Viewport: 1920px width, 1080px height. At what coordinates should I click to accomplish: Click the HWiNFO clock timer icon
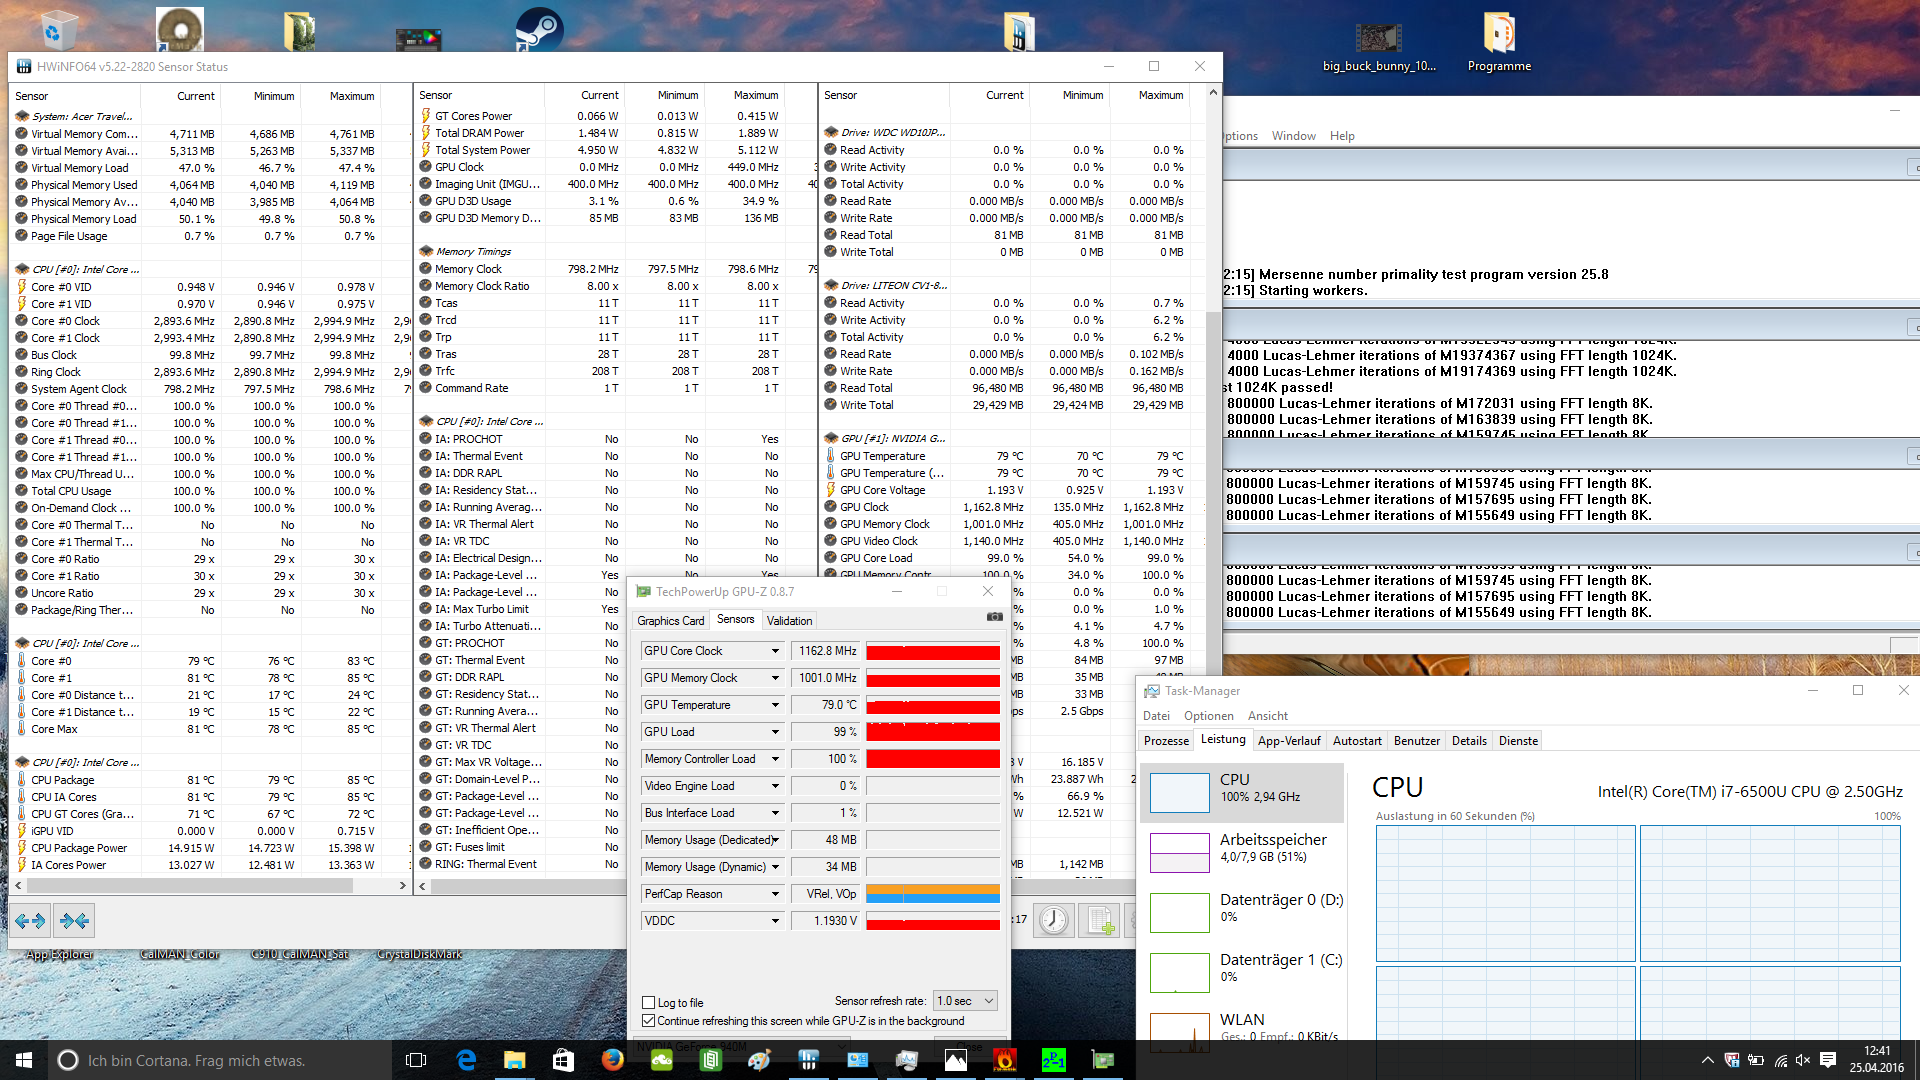tap(1053, 920)
